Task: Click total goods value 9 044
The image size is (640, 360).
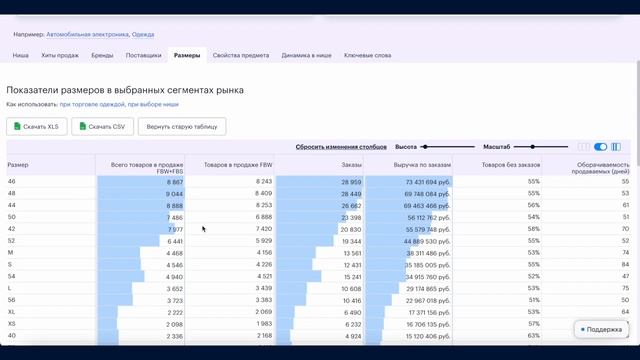Action: point(174,194)
